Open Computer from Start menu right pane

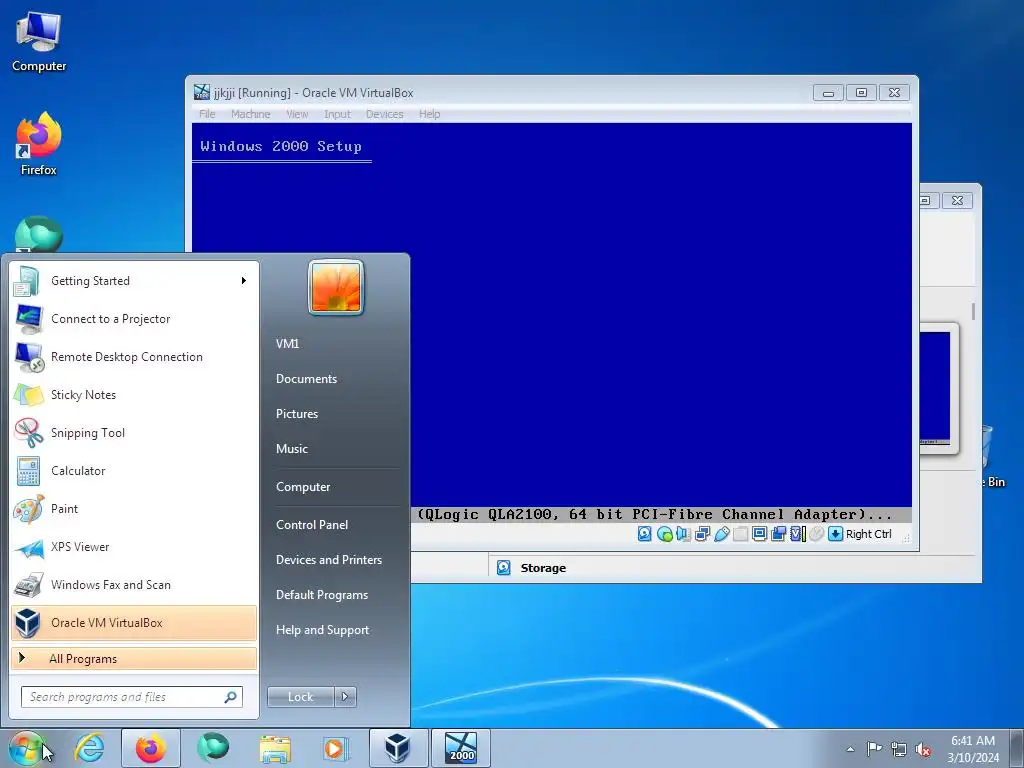303,487
